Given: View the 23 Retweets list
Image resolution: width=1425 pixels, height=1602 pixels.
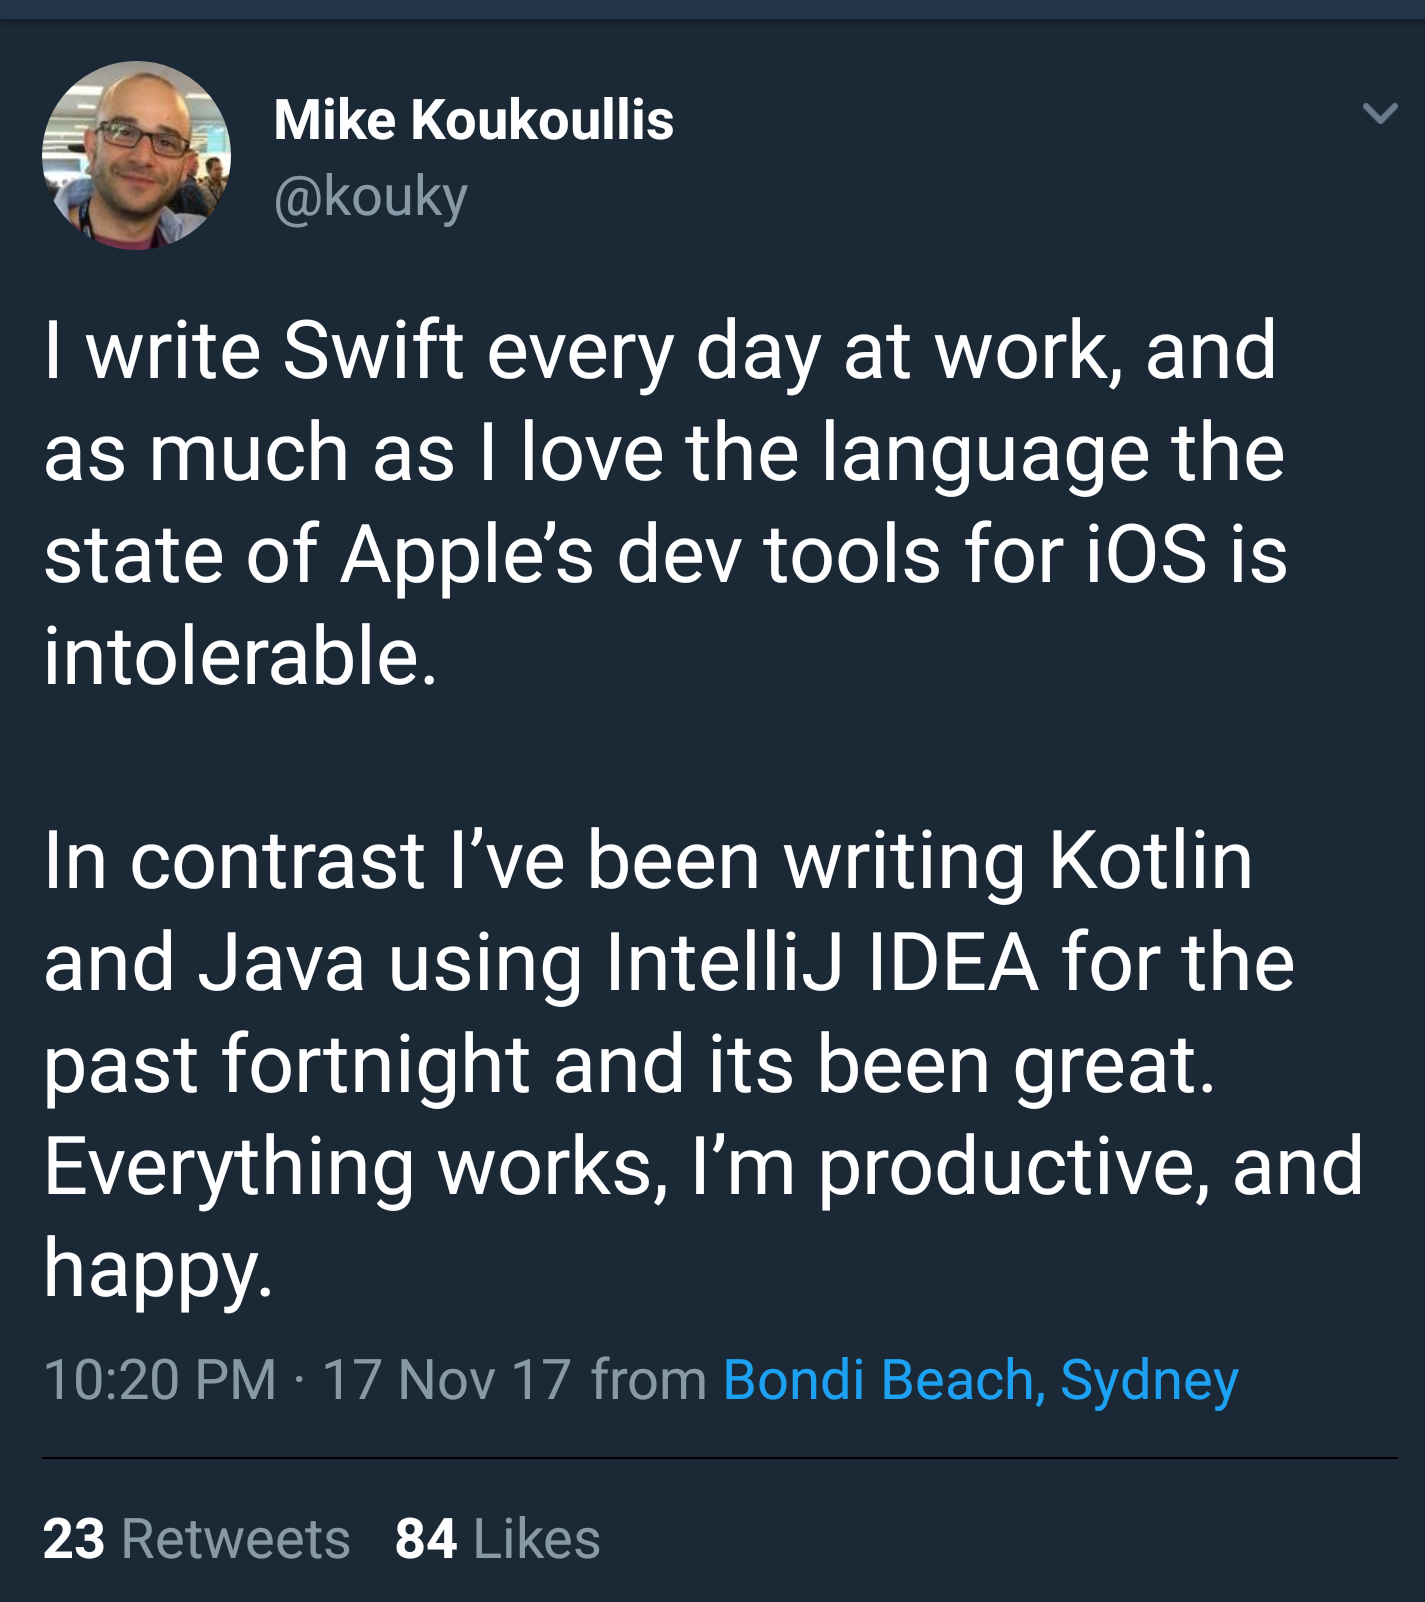Looking at the screenshot, I should (196, 1538).
